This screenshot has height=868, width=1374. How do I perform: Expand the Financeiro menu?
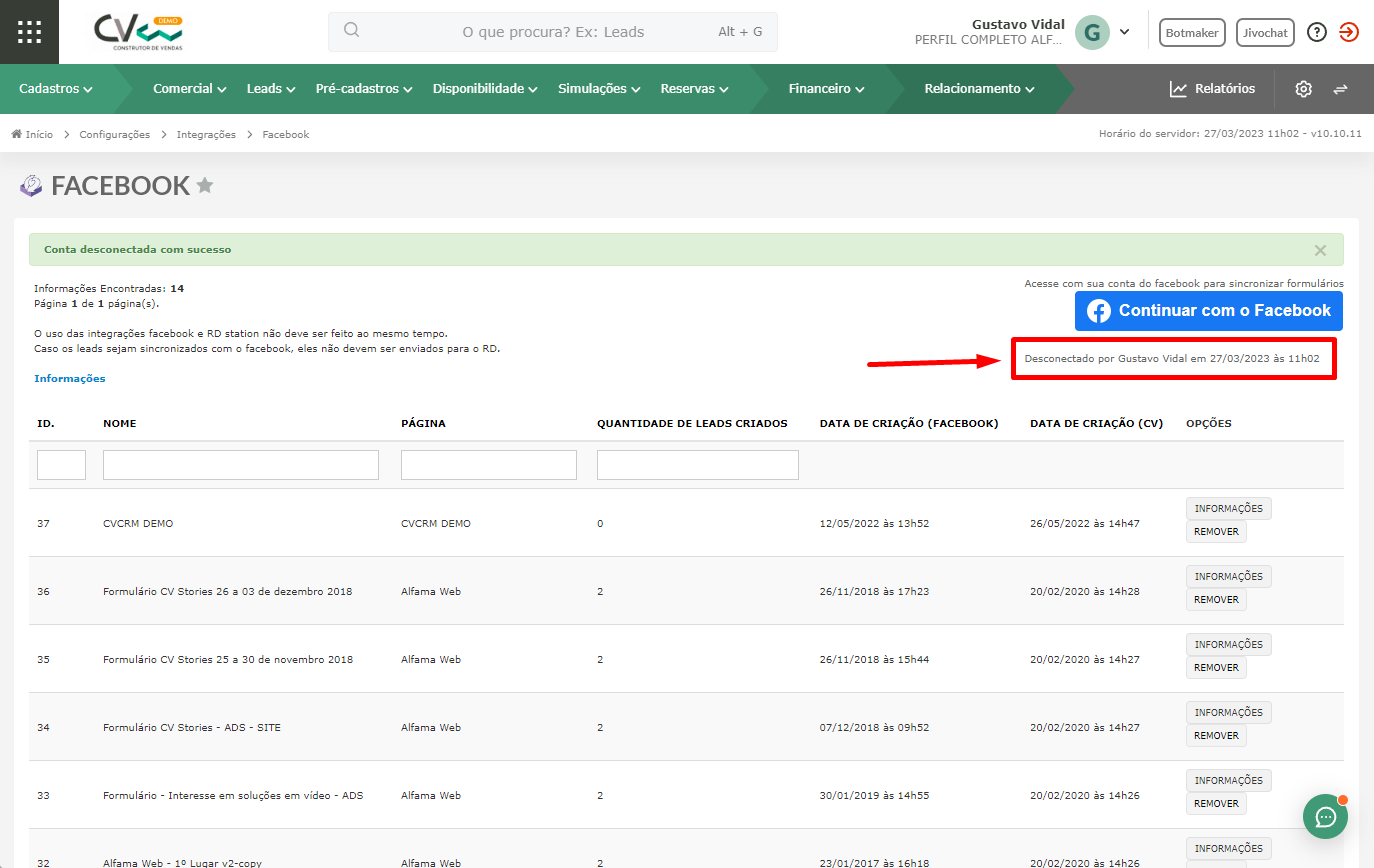click(x=826, y=89)
